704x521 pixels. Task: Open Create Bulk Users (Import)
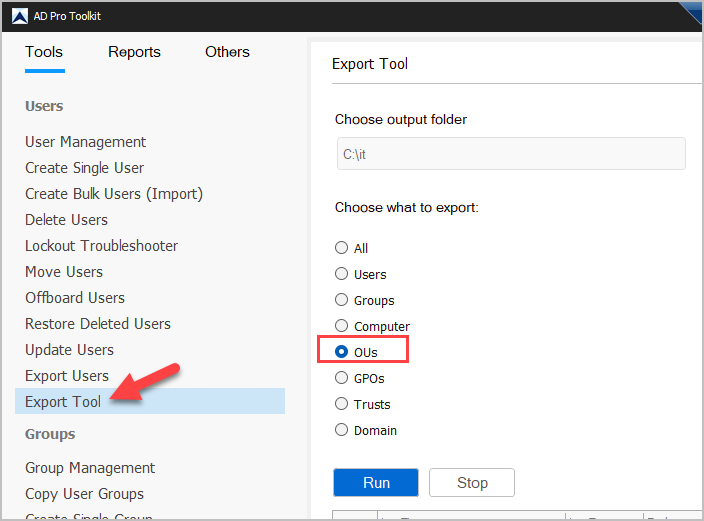point(114,194)
